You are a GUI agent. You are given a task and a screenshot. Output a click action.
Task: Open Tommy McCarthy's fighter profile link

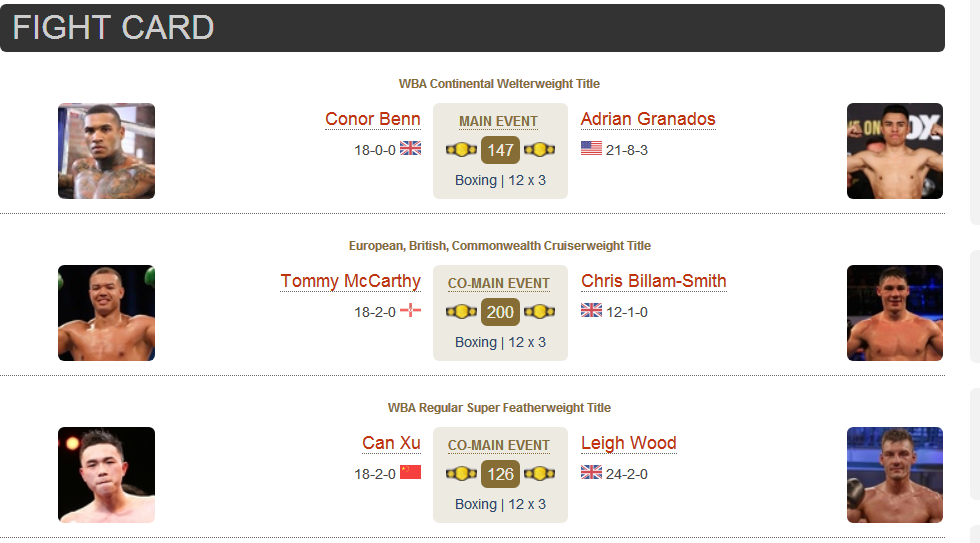350,281
